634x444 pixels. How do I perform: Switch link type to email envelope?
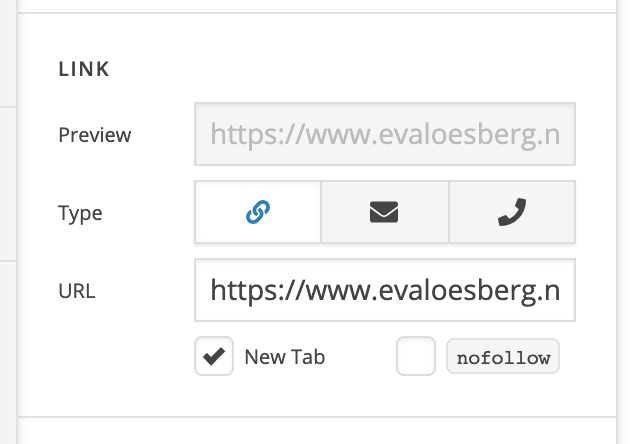pos(385,212)
